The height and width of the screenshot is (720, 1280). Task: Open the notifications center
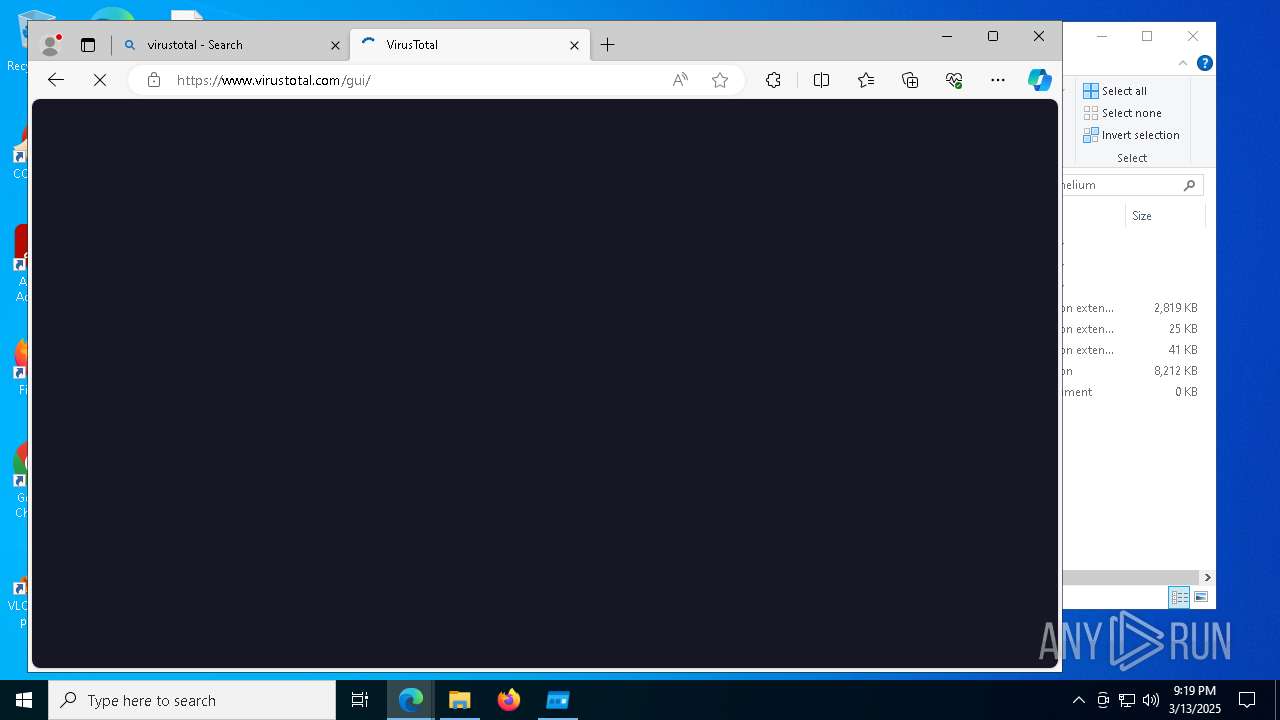[1247, 700]
